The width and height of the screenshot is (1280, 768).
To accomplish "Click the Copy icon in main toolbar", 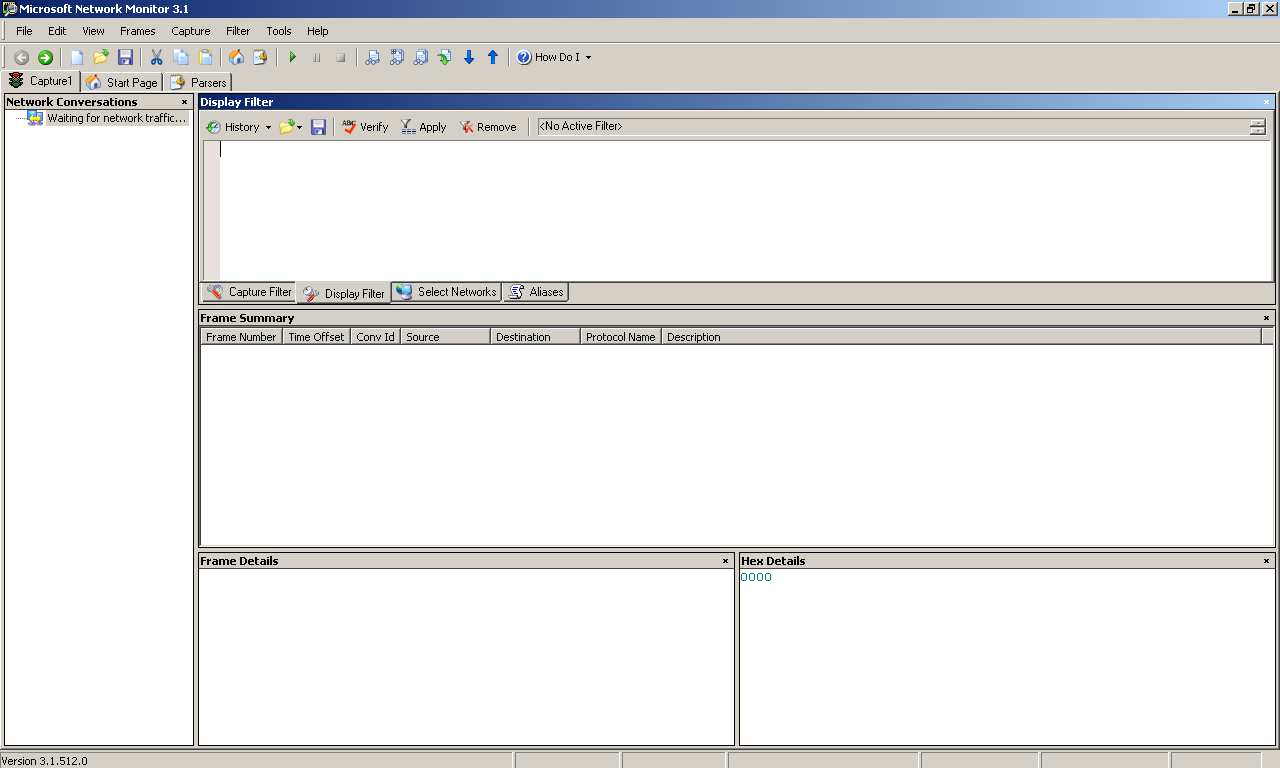I will pyautogui.click(x=181, y=58).
